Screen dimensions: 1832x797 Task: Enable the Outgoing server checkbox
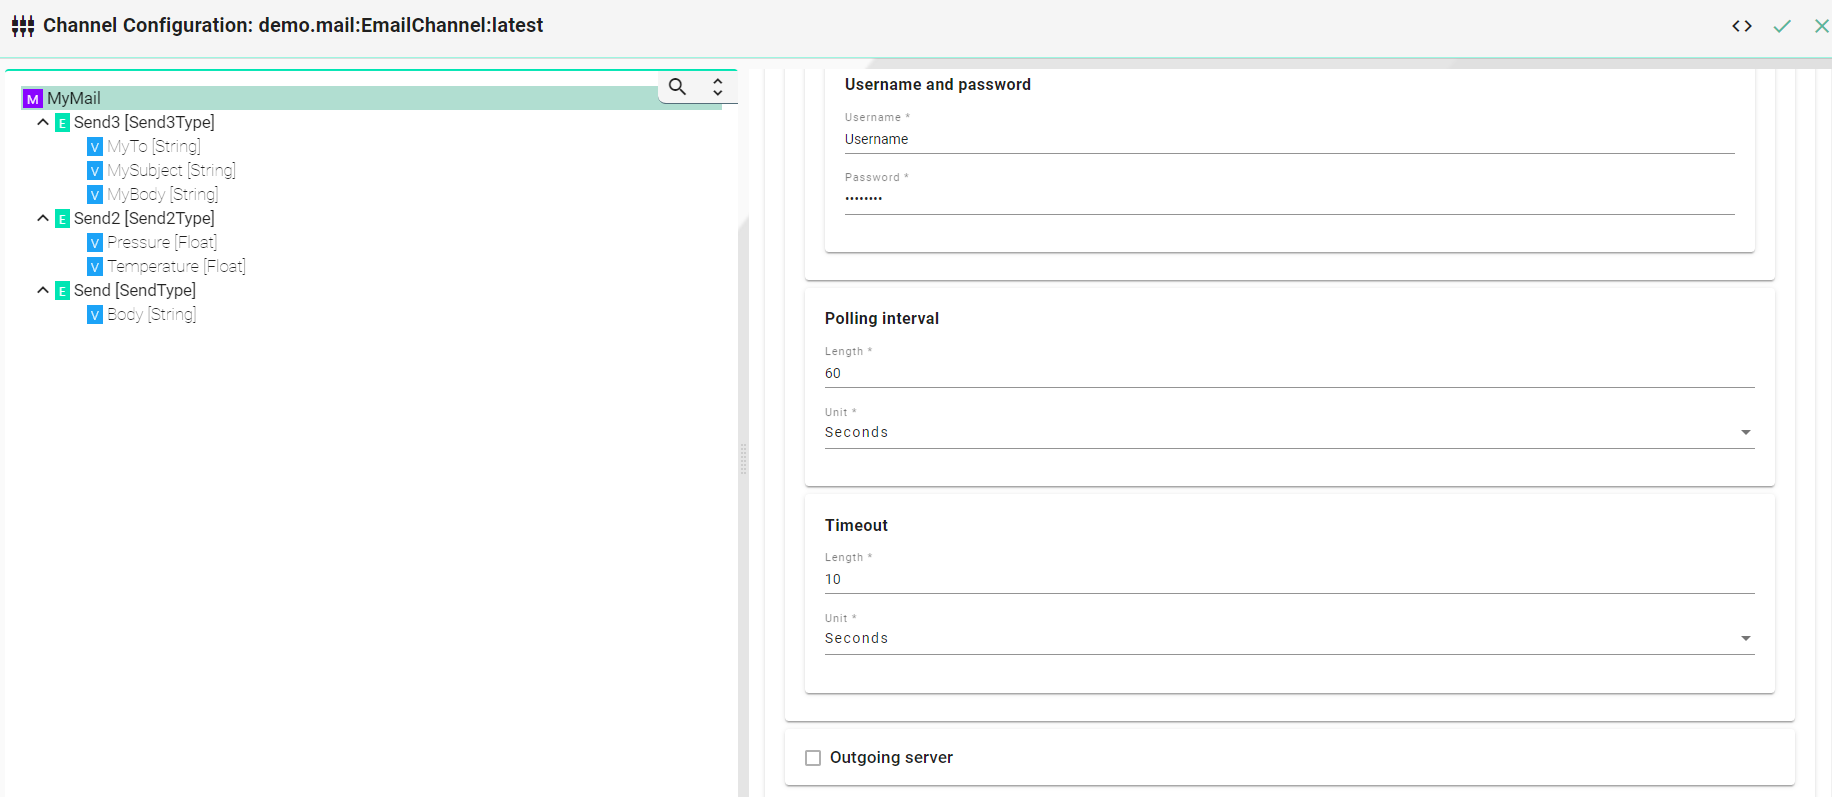click(813, 758)
